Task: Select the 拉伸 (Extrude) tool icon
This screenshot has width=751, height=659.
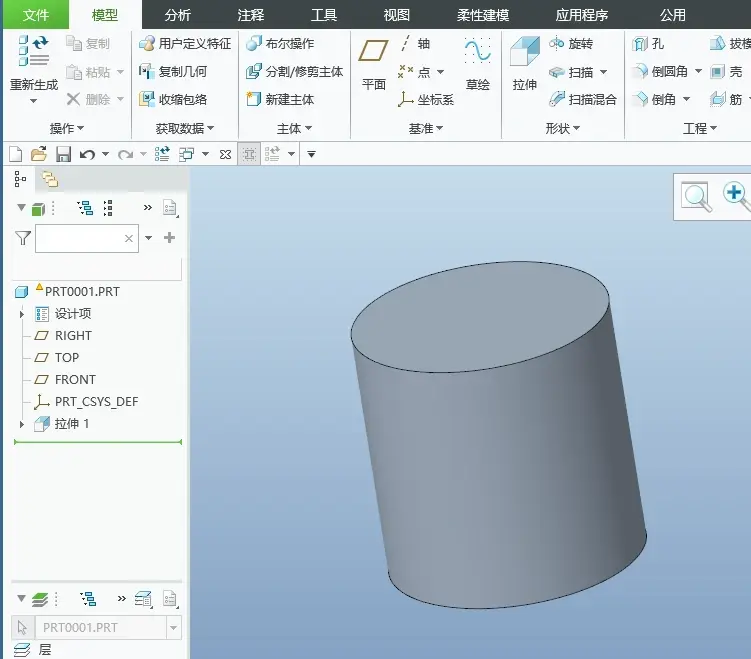Action: click(x=524, y=52)
